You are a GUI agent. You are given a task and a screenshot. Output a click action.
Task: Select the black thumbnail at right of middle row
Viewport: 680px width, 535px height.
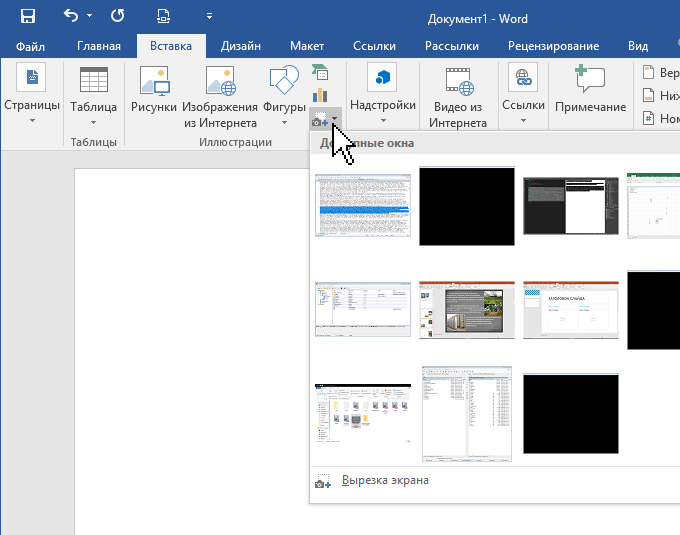653,310
